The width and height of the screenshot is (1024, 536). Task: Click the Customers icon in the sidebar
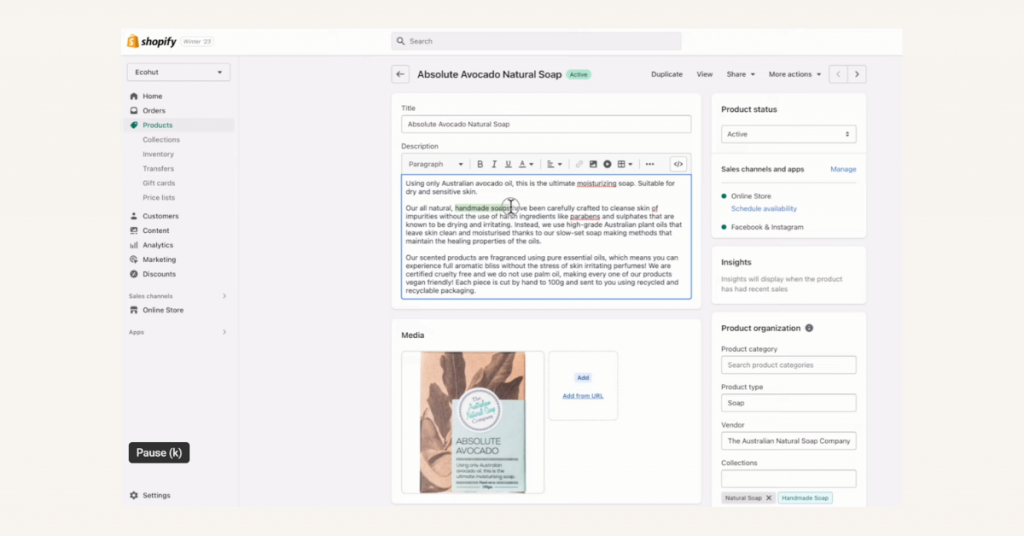point(134,216)
